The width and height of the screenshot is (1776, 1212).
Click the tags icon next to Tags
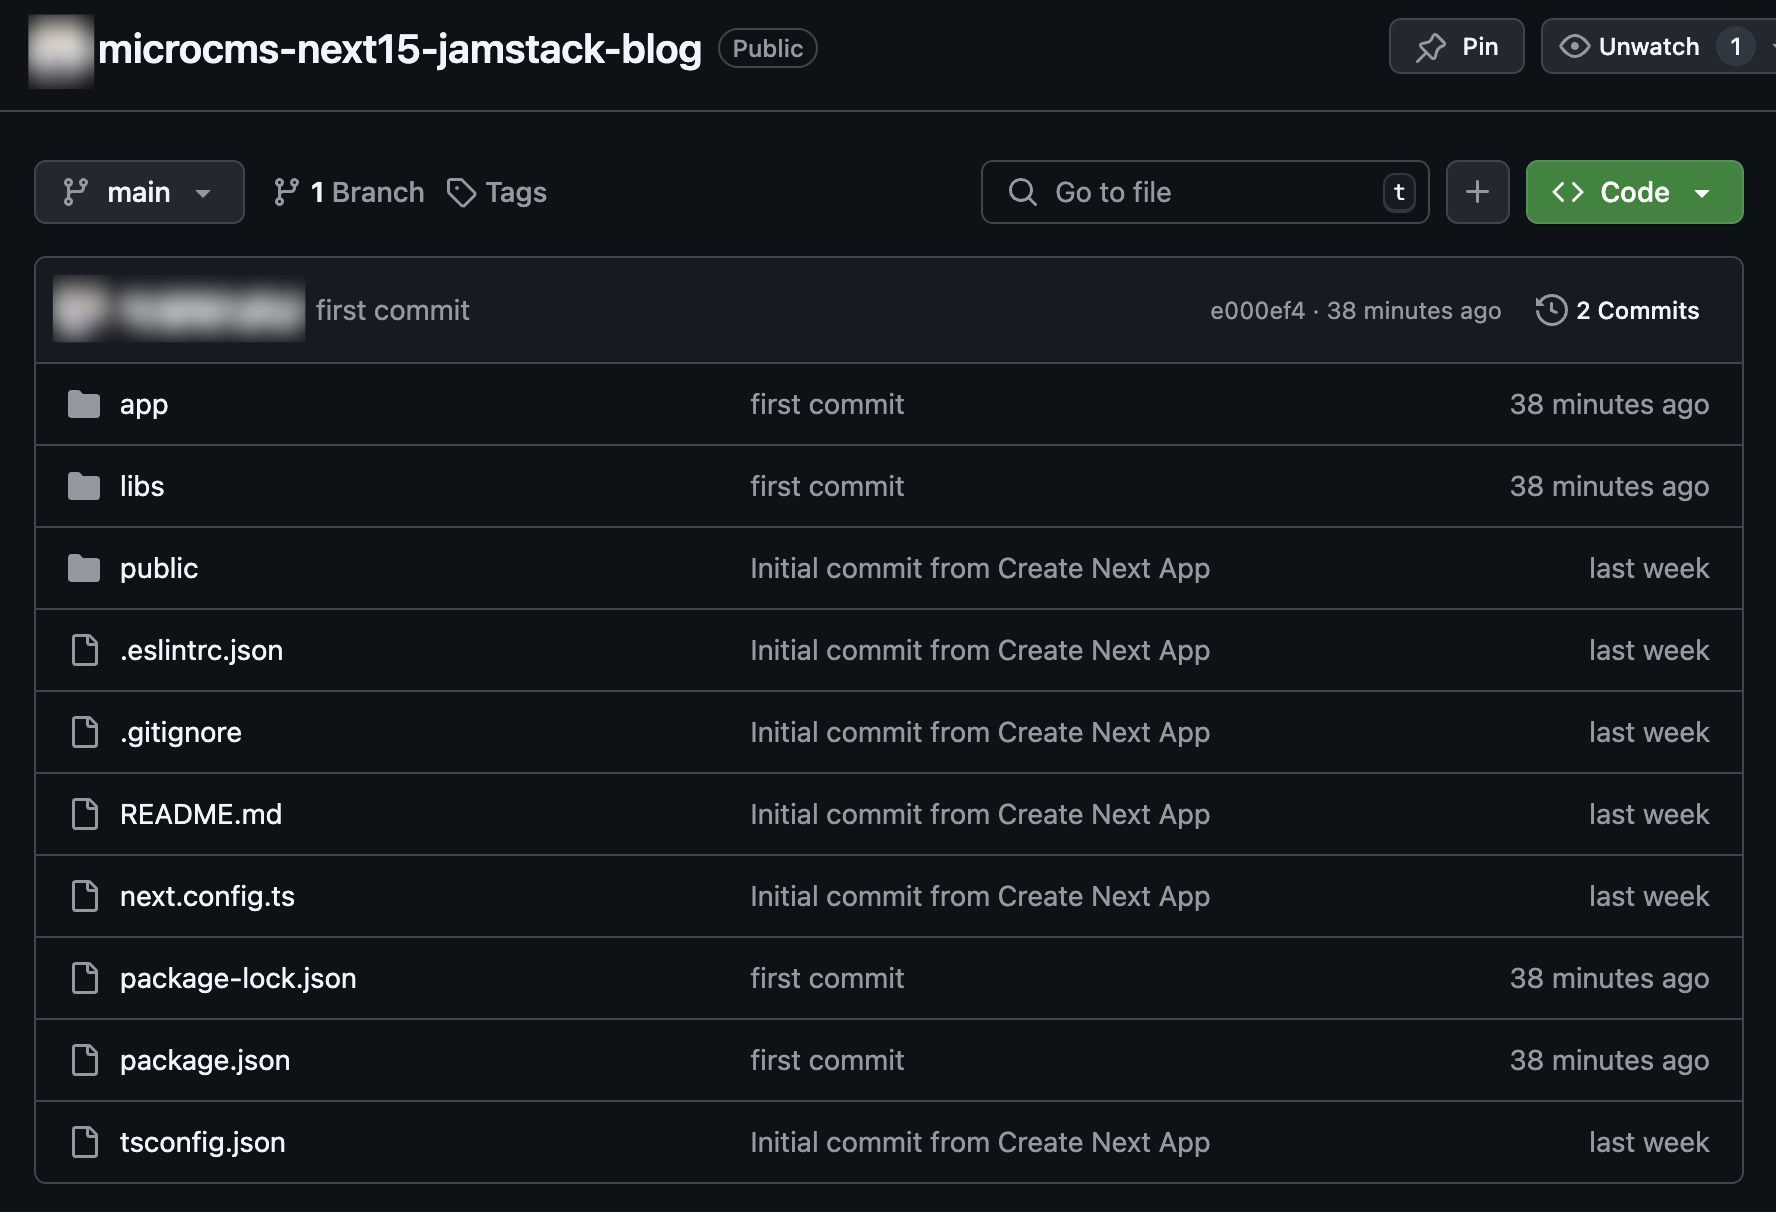pyautogui.click(x=461, y=192)
